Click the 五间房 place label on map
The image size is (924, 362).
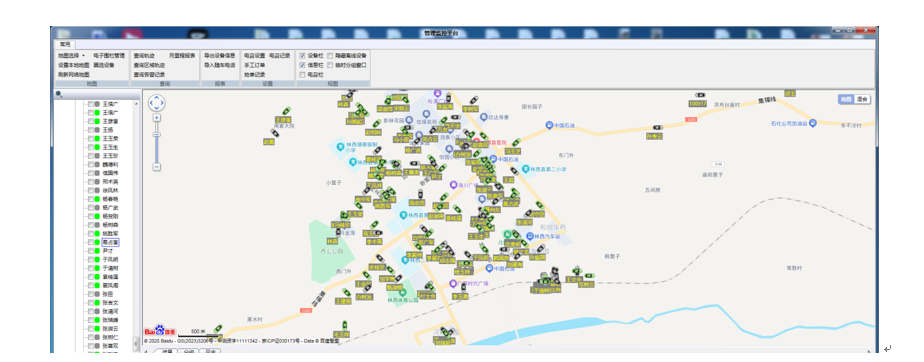[653, 190]
